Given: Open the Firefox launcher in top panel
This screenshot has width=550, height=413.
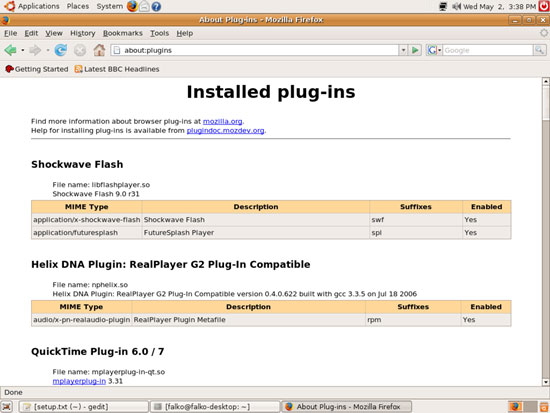Looking at the screenshot, I should (x=132, y=6).
